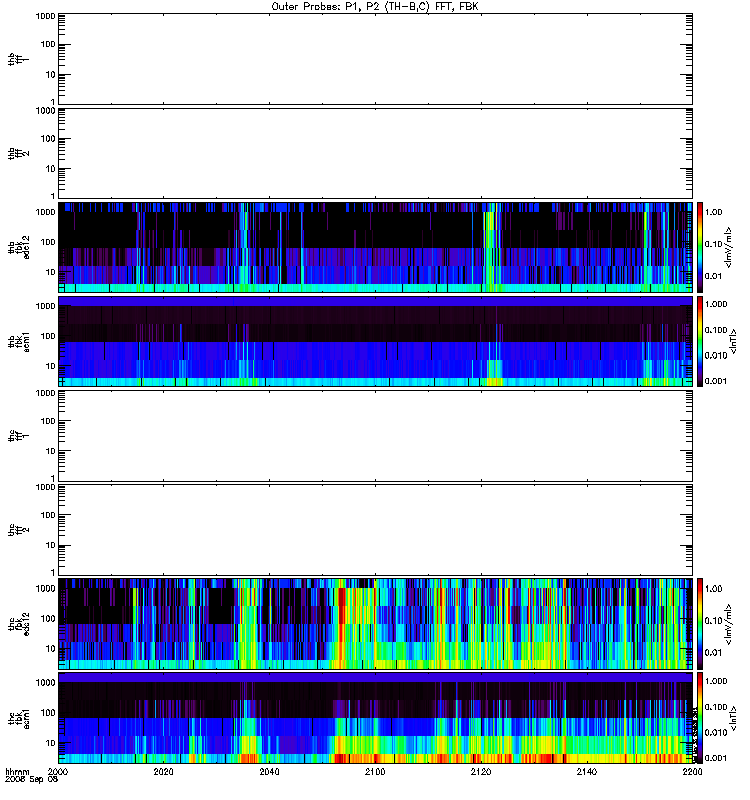Click the "1.00" value on thb edc12 color bar
The height and width of the screenshot is (800, 750).
point(713,212)
